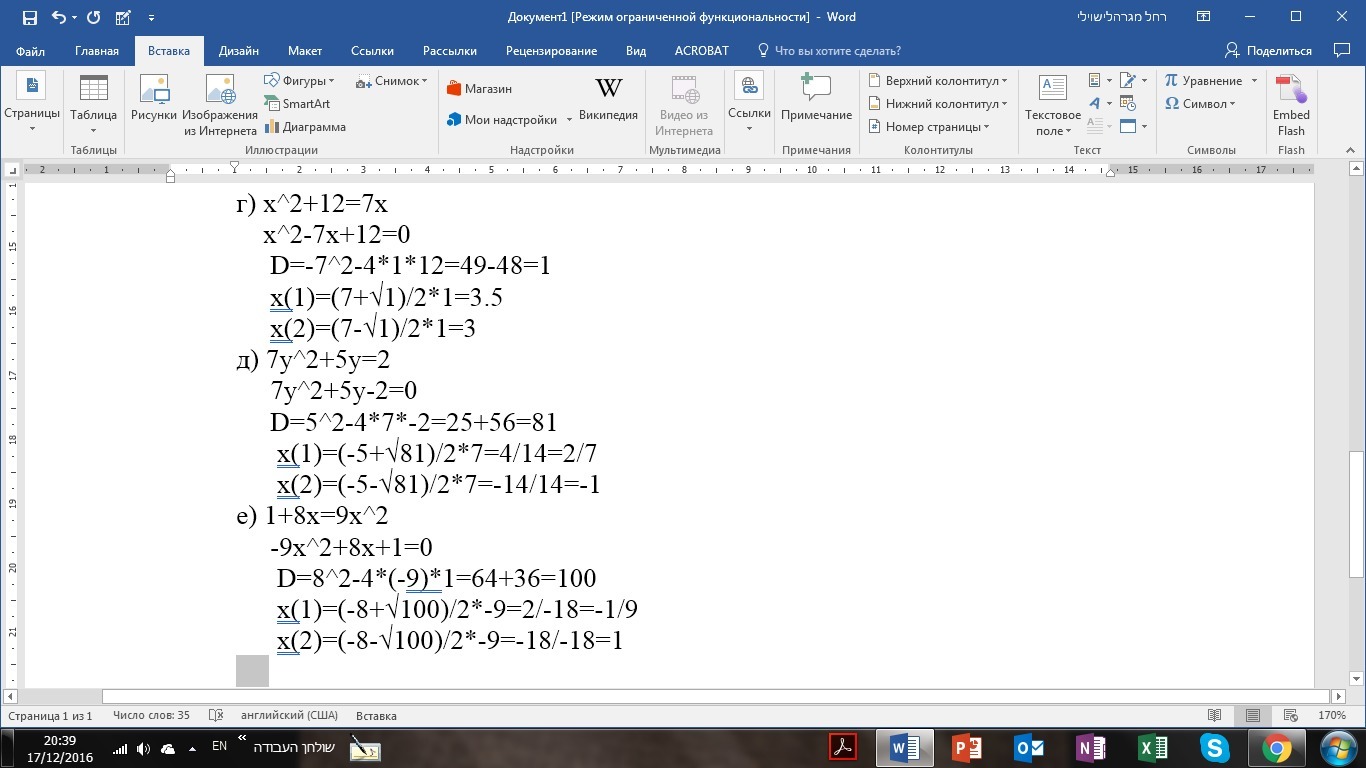Screen dimensions: 1366x768
Task: Change language via английский (США)
Action: 289,716
